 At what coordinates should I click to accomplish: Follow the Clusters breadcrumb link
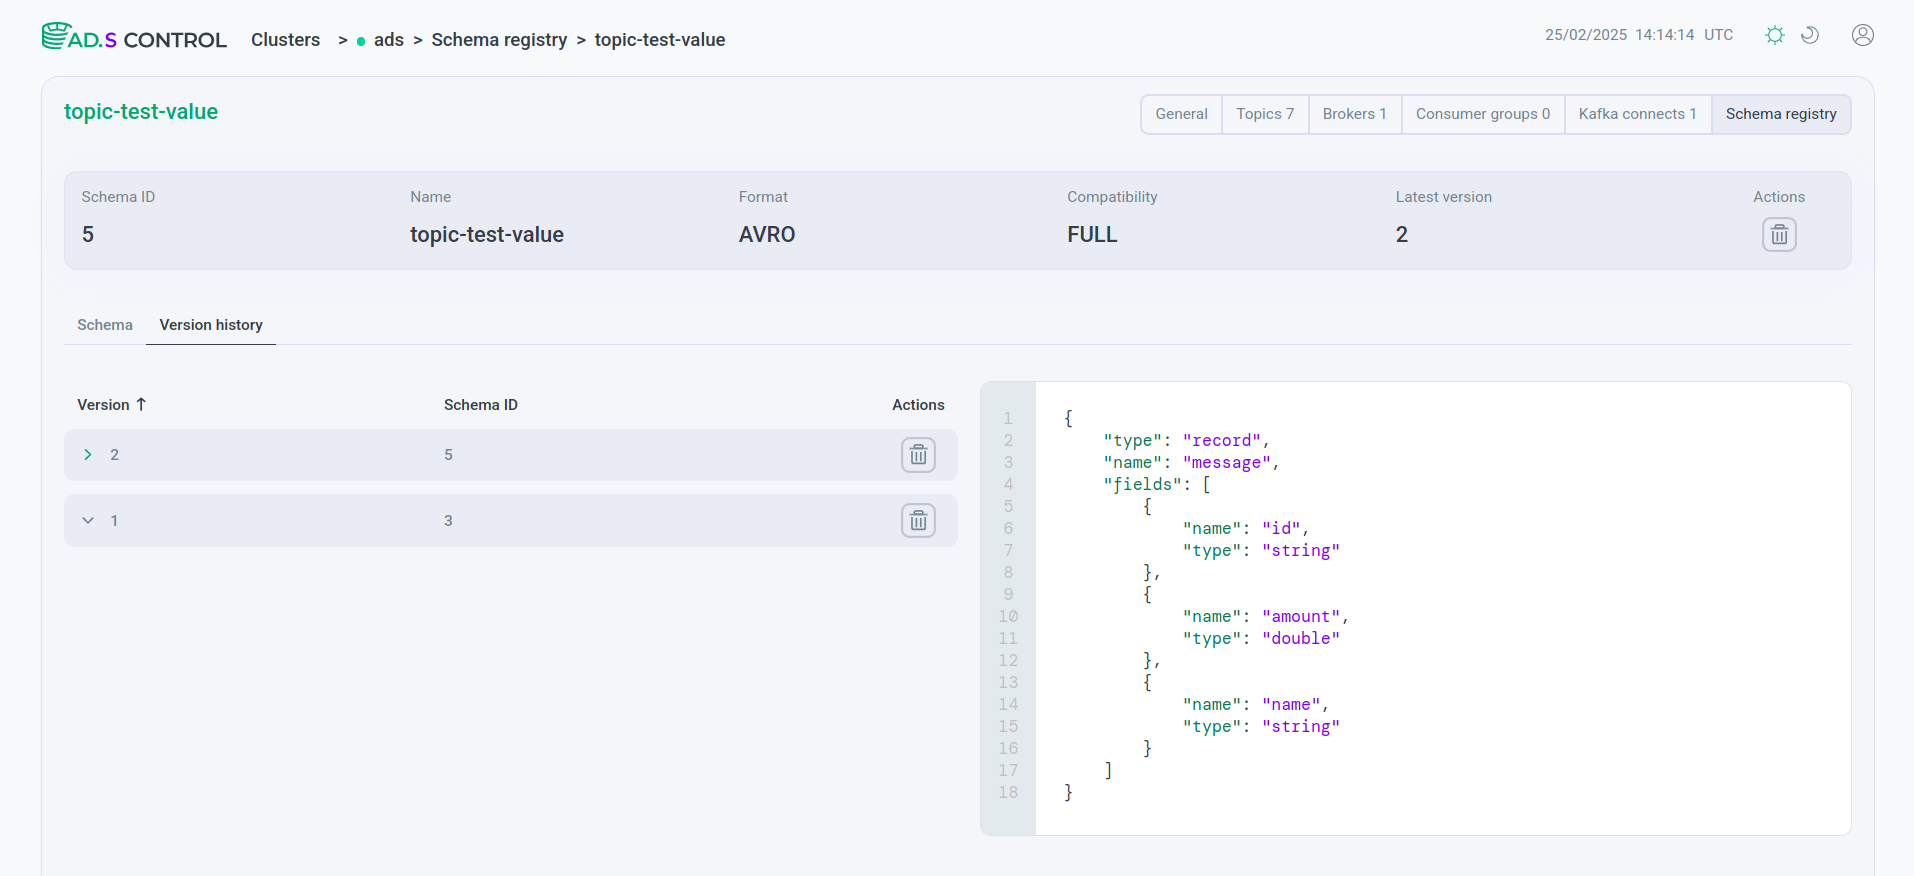[x=285, y=40]
